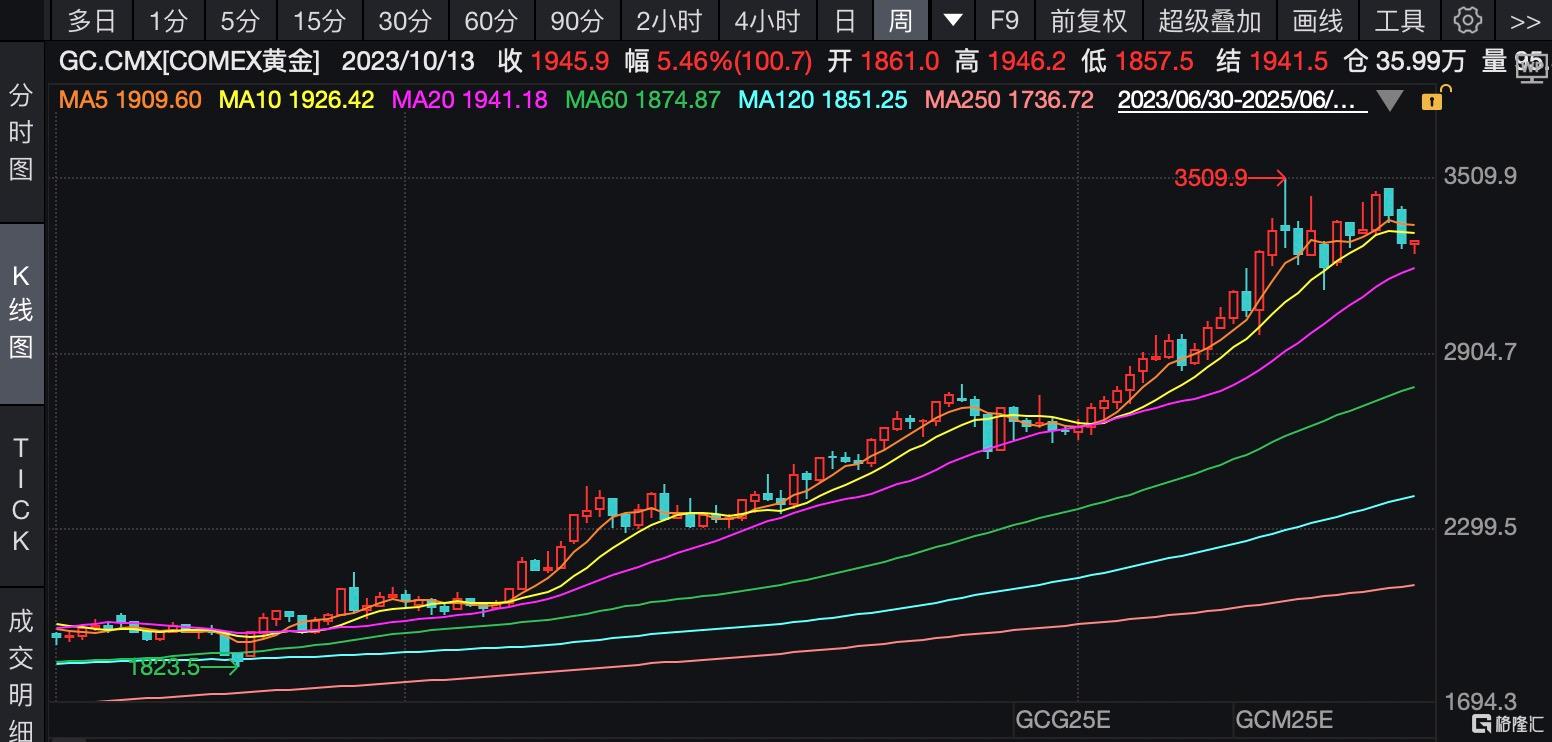The image size is (1552, 742).
Task: Click the 结 1941.5 settlement value
Action: [1271, 62]
